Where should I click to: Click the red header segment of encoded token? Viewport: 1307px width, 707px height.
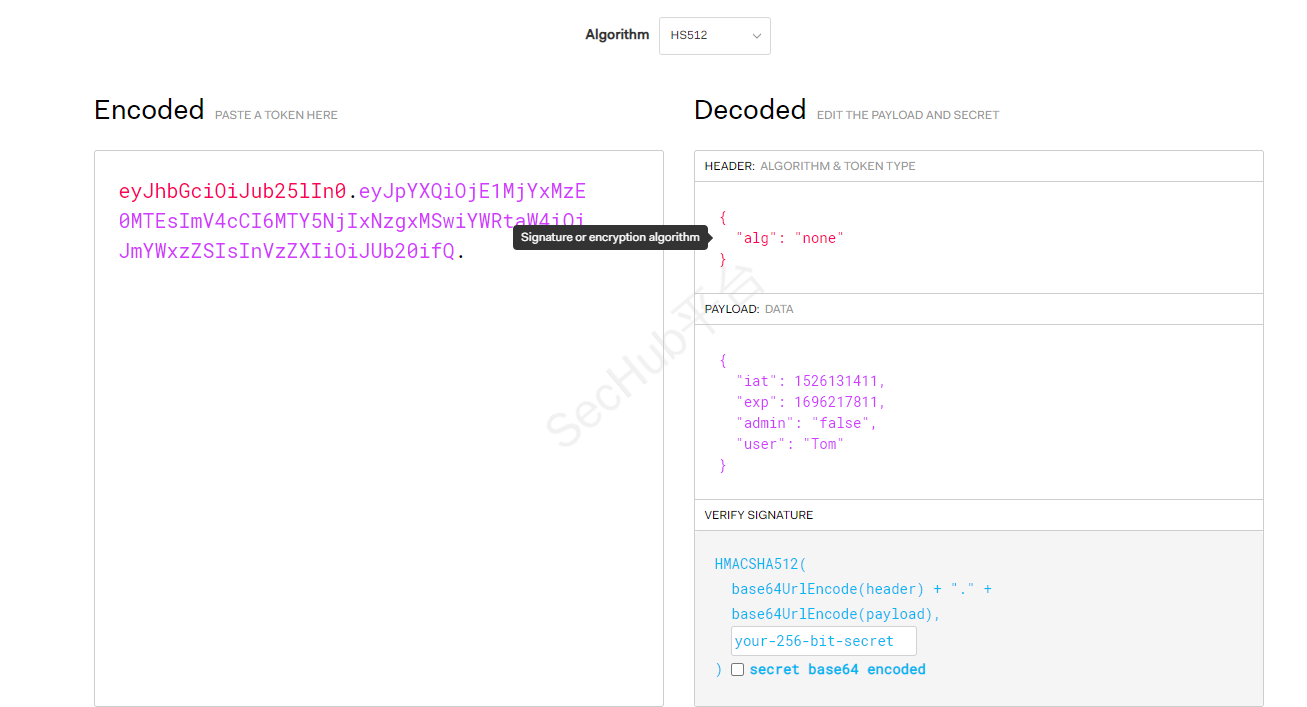[232, 191]
